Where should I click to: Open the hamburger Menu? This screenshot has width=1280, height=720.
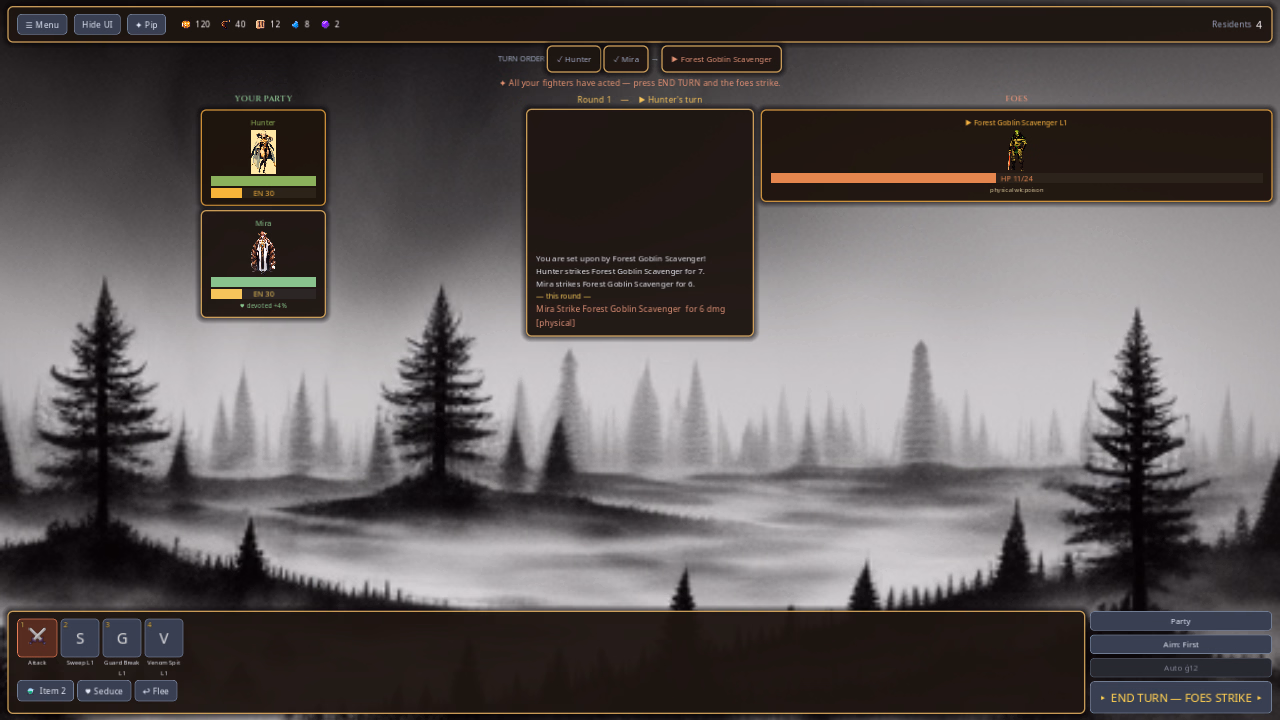pos(42,24)
